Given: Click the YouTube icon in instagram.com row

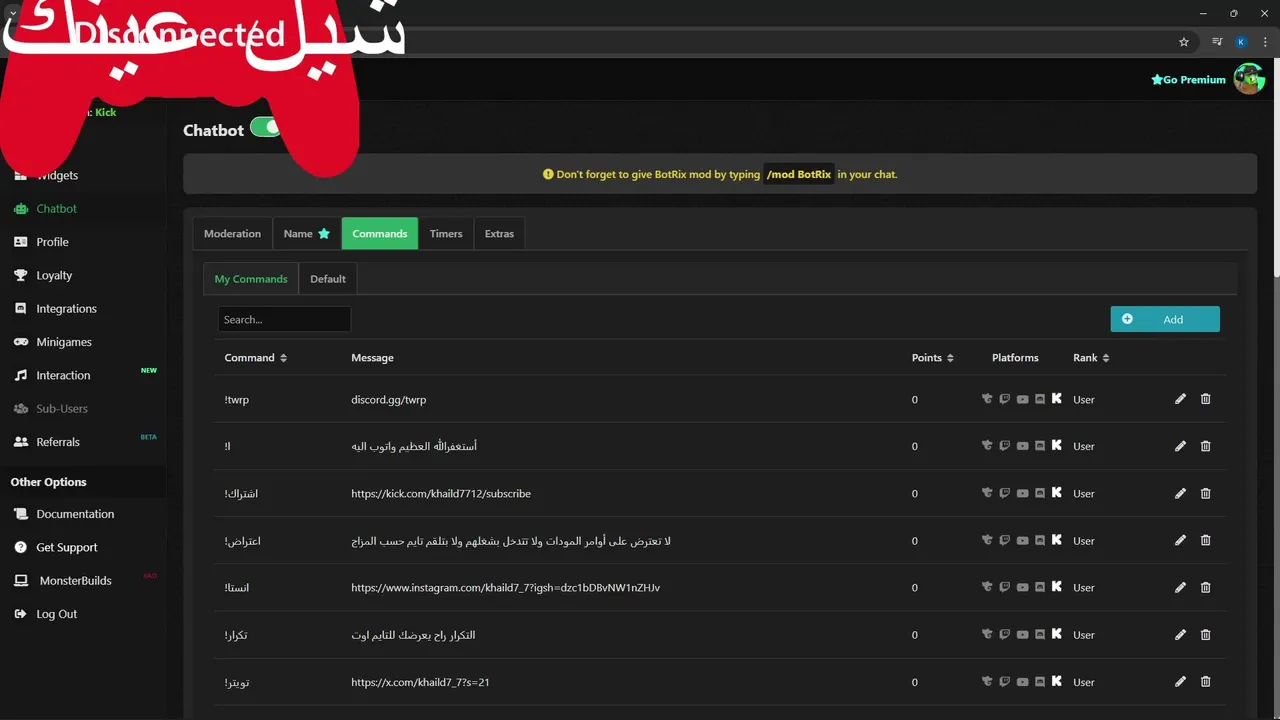Looking at the screenshot, I should click(1022, 587).
